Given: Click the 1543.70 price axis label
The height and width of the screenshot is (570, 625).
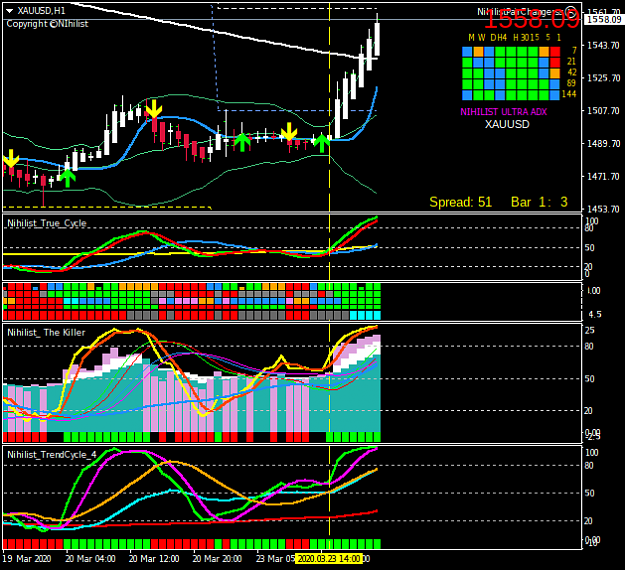Looking at the screenshot, I should tap(603, 45).
